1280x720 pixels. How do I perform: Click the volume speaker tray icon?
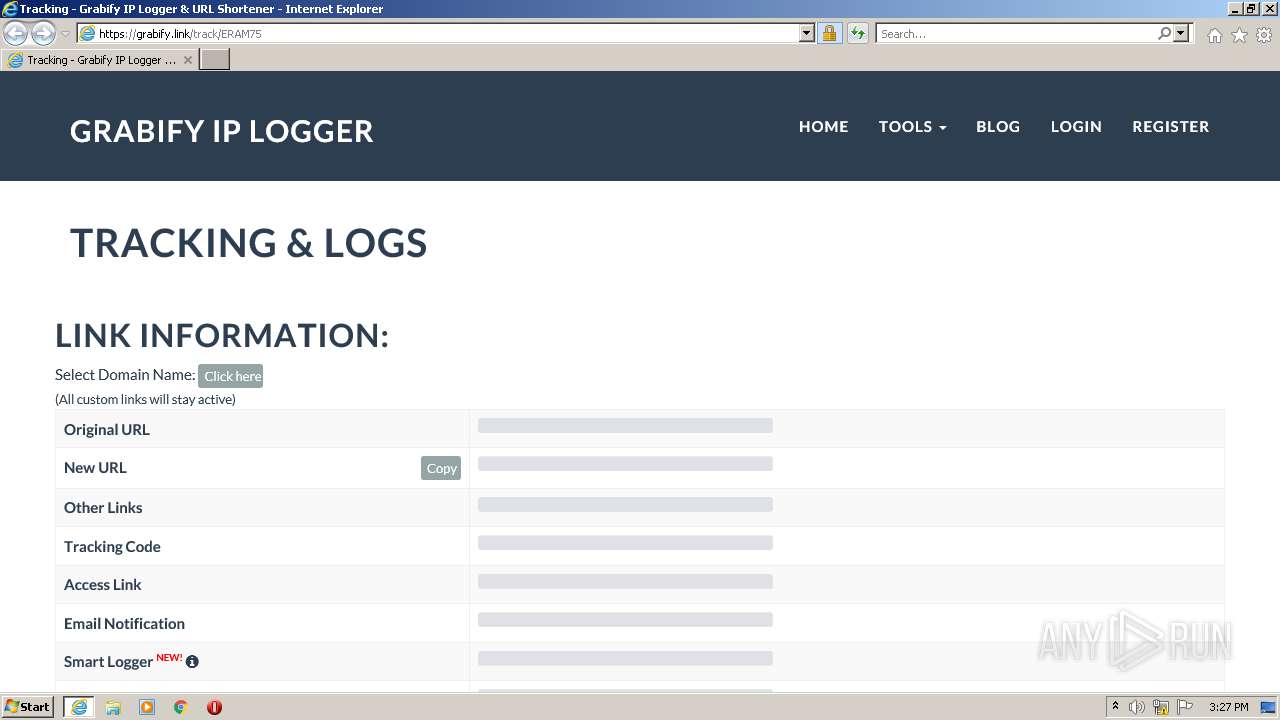1137,707
